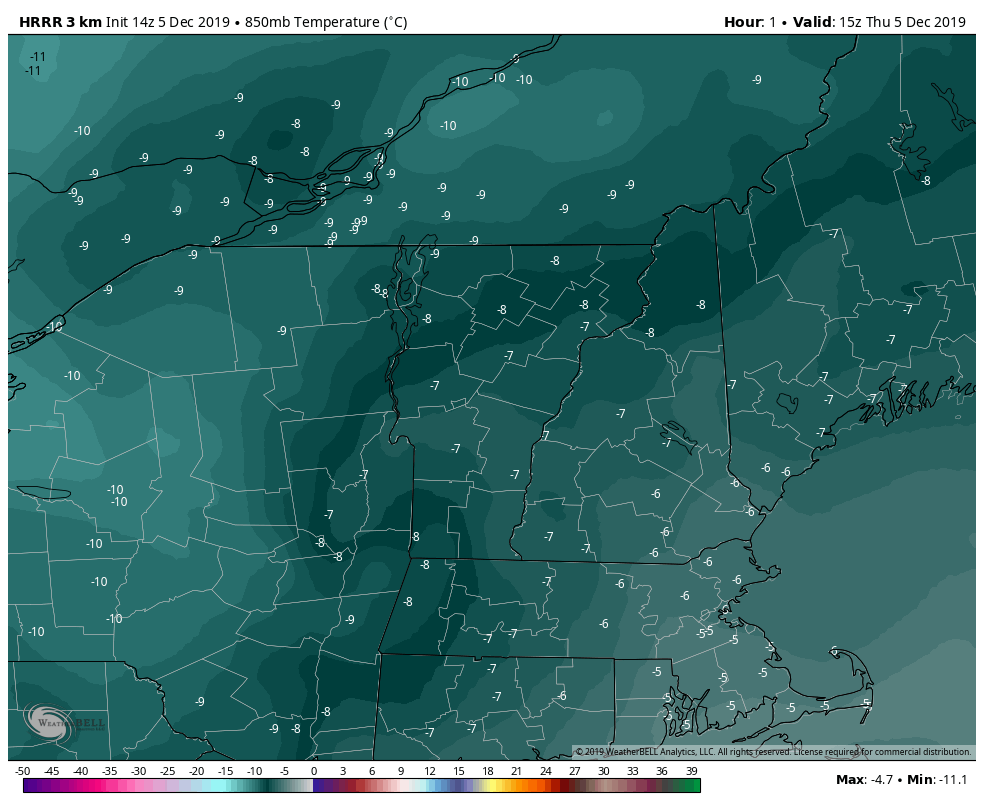Select the Valid 15z Thu 5 Dec 2019 text
The image size is (984, 808).
pyautogui.click(x=880, y=22)
